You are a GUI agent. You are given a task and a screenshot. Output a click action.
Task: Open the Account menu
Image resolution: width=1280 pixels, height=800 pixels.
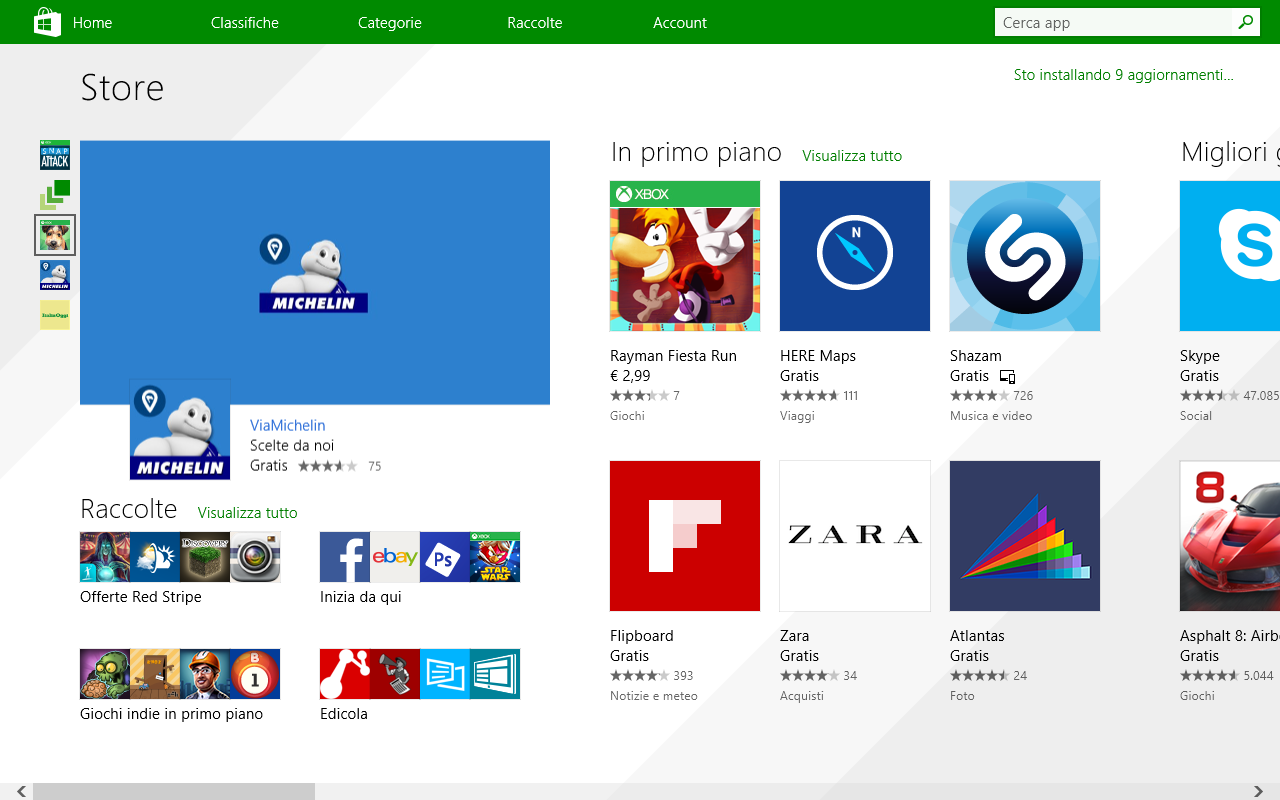(x=680, y=22)
